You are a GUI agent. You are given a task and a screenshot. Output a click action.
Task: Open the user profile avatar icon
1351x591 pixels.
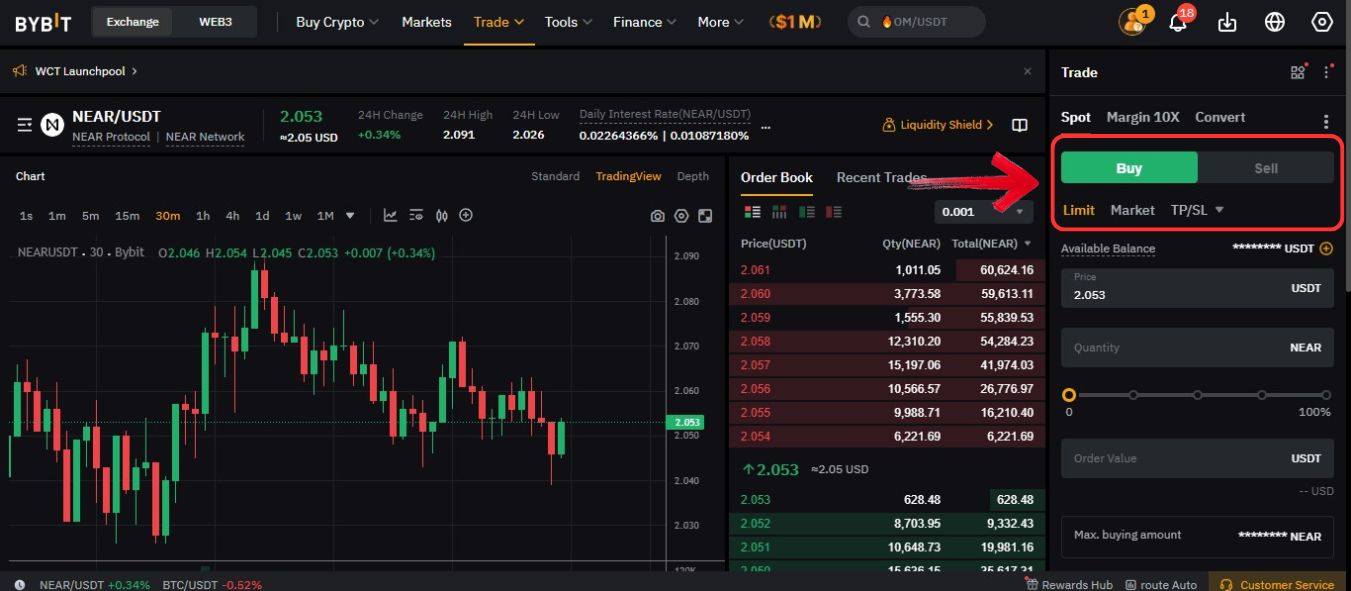pyautogui.click(x=1131, y=22)
